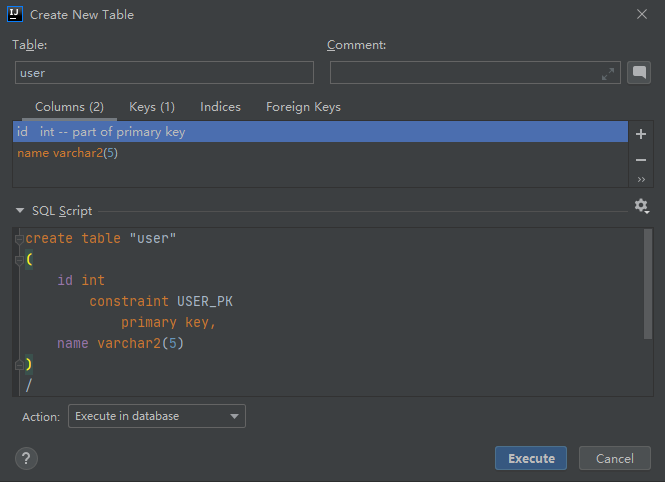Select the id int column row
Image resolution: width=665 pixels, height=482 pixels.
coord(100,132)
